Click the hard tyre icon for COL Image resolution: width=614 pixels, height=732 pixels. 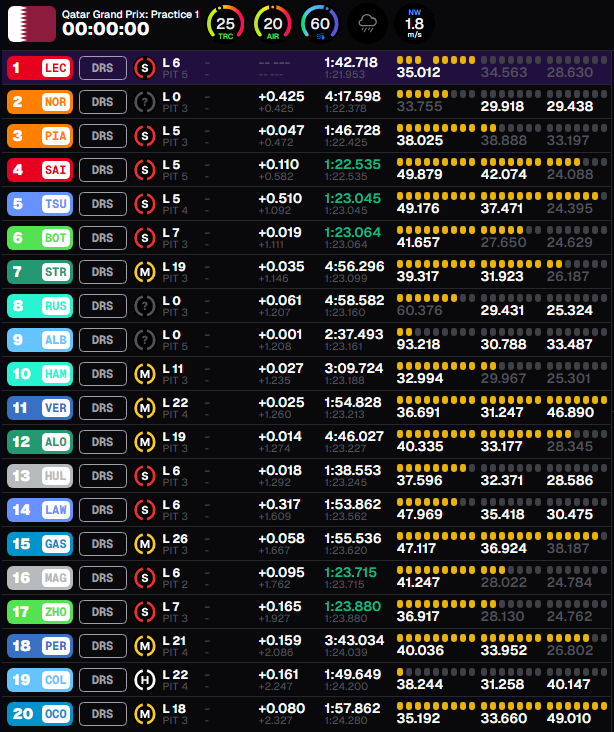[145, 680]
